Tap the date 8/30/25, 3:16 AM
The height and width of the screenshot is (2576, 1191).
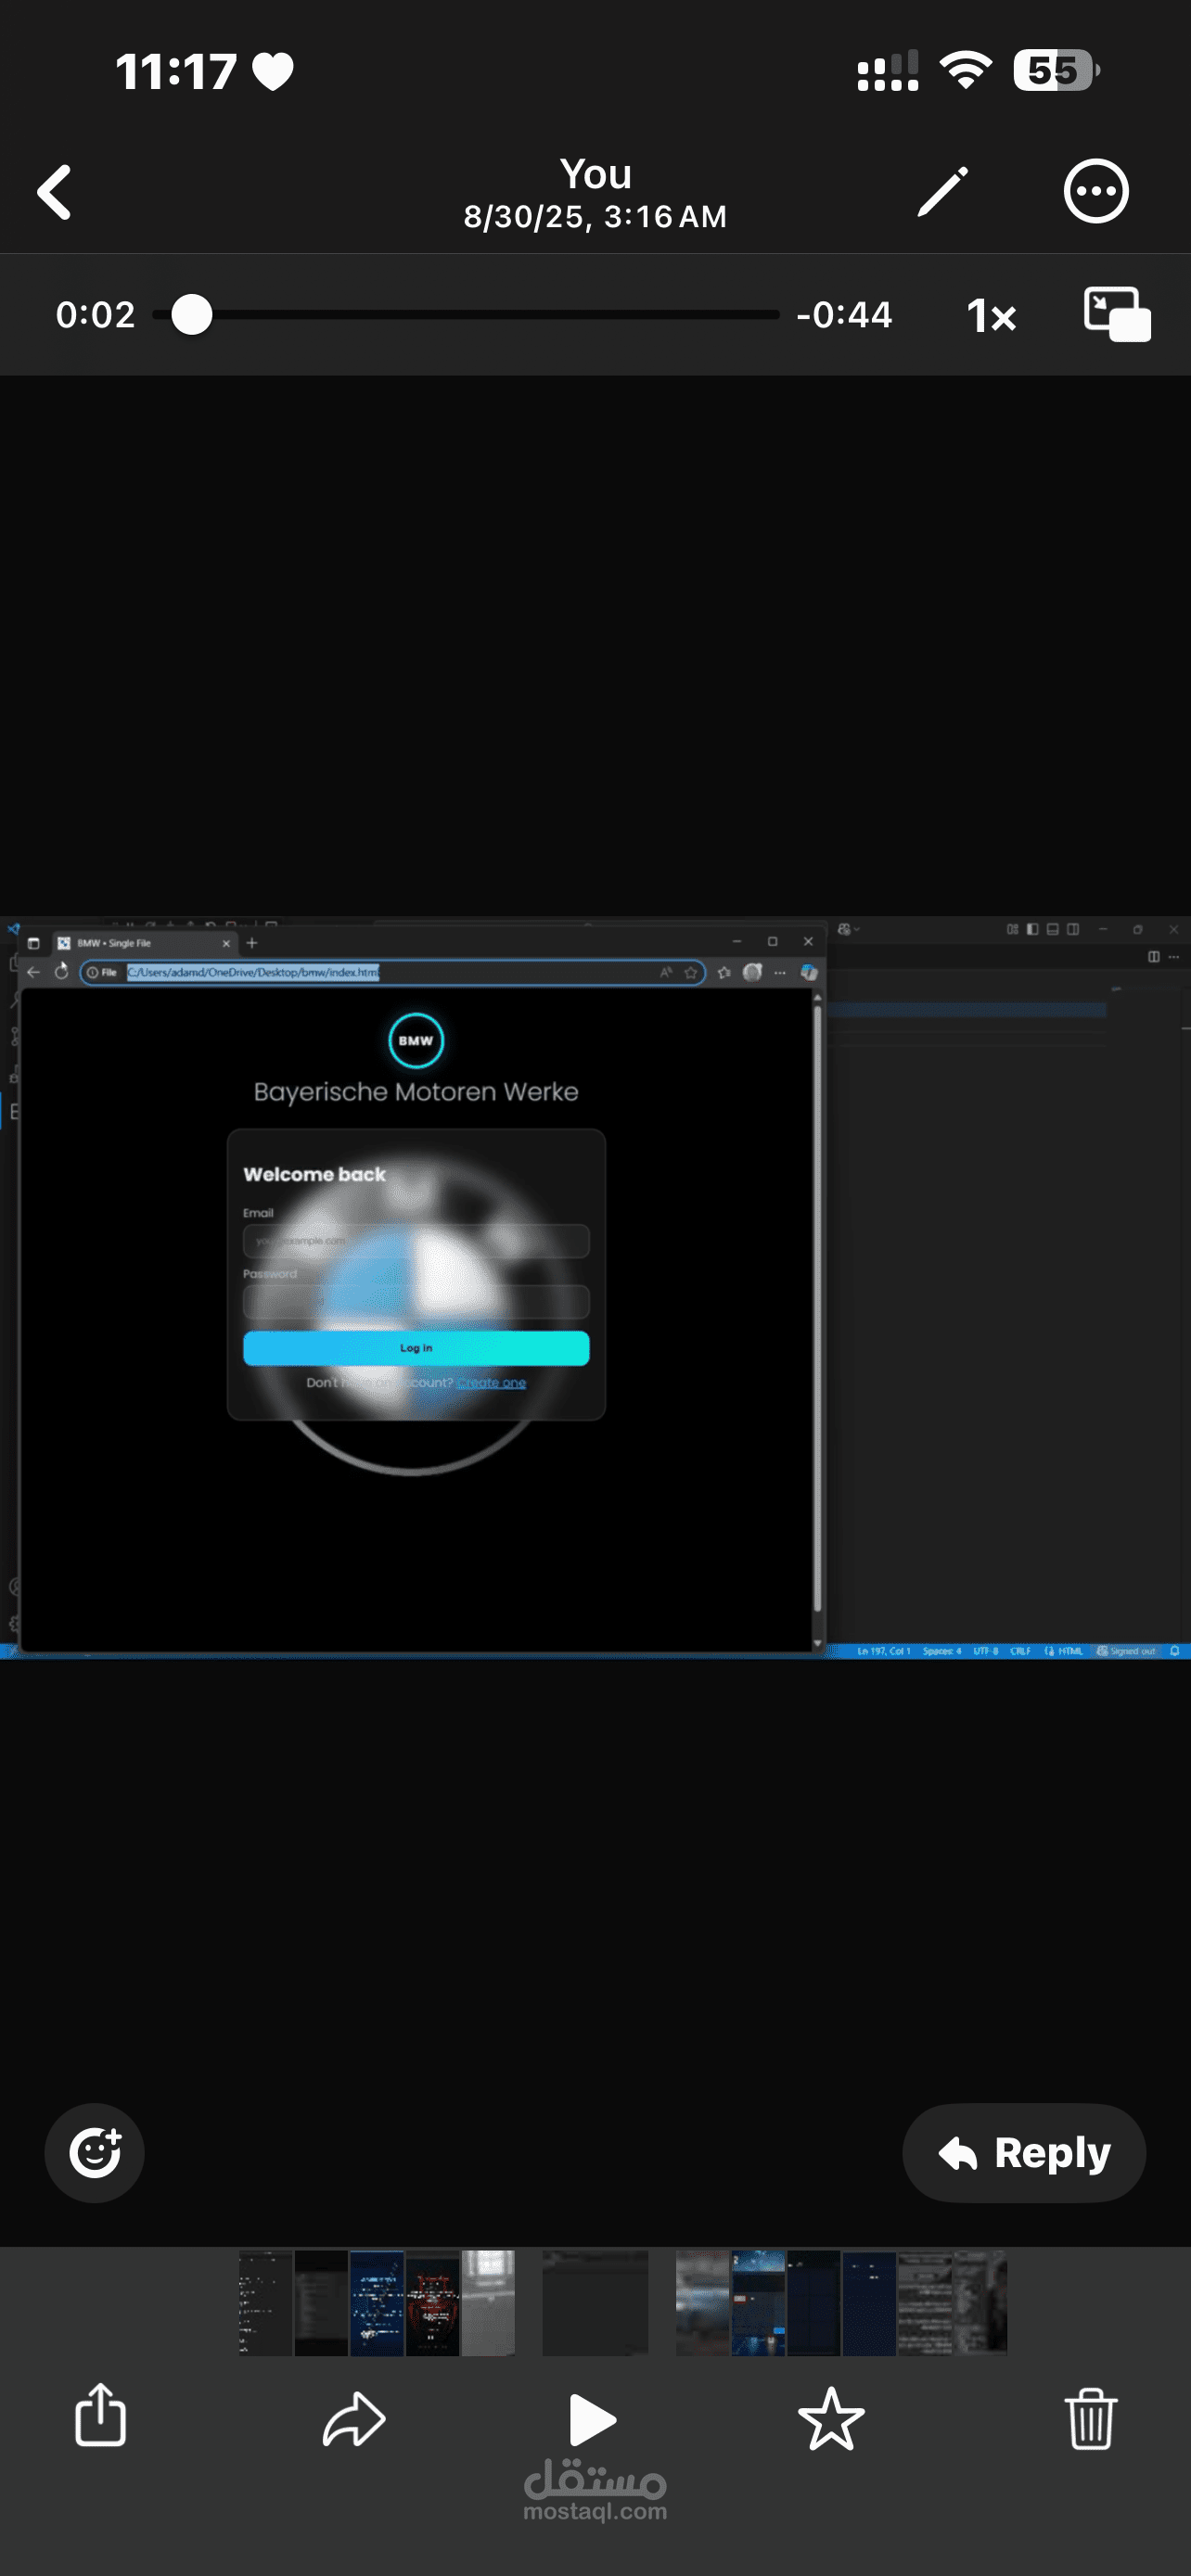click(595, 217)
